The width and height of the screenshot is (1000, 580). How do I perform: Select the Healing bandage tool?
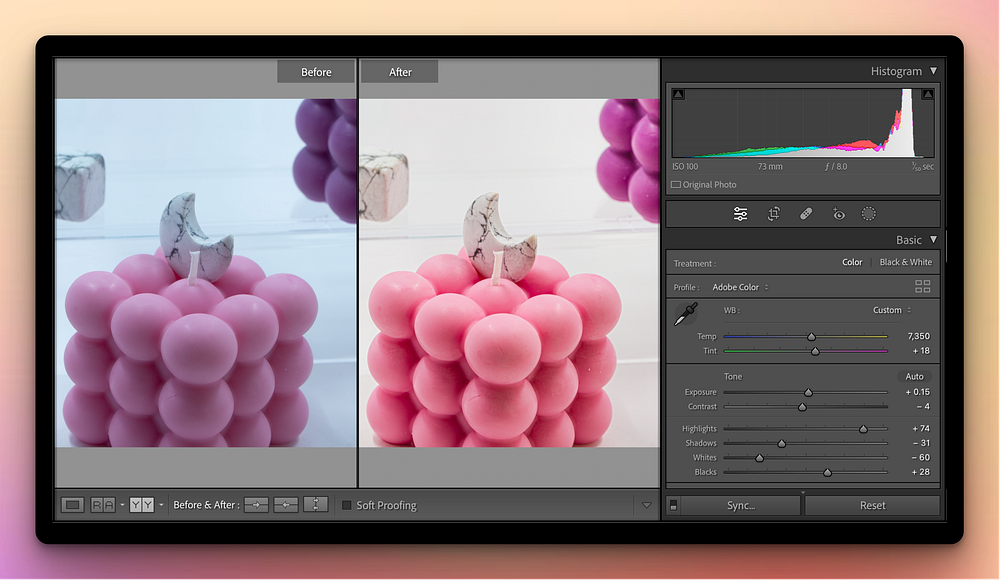[806, 214]
